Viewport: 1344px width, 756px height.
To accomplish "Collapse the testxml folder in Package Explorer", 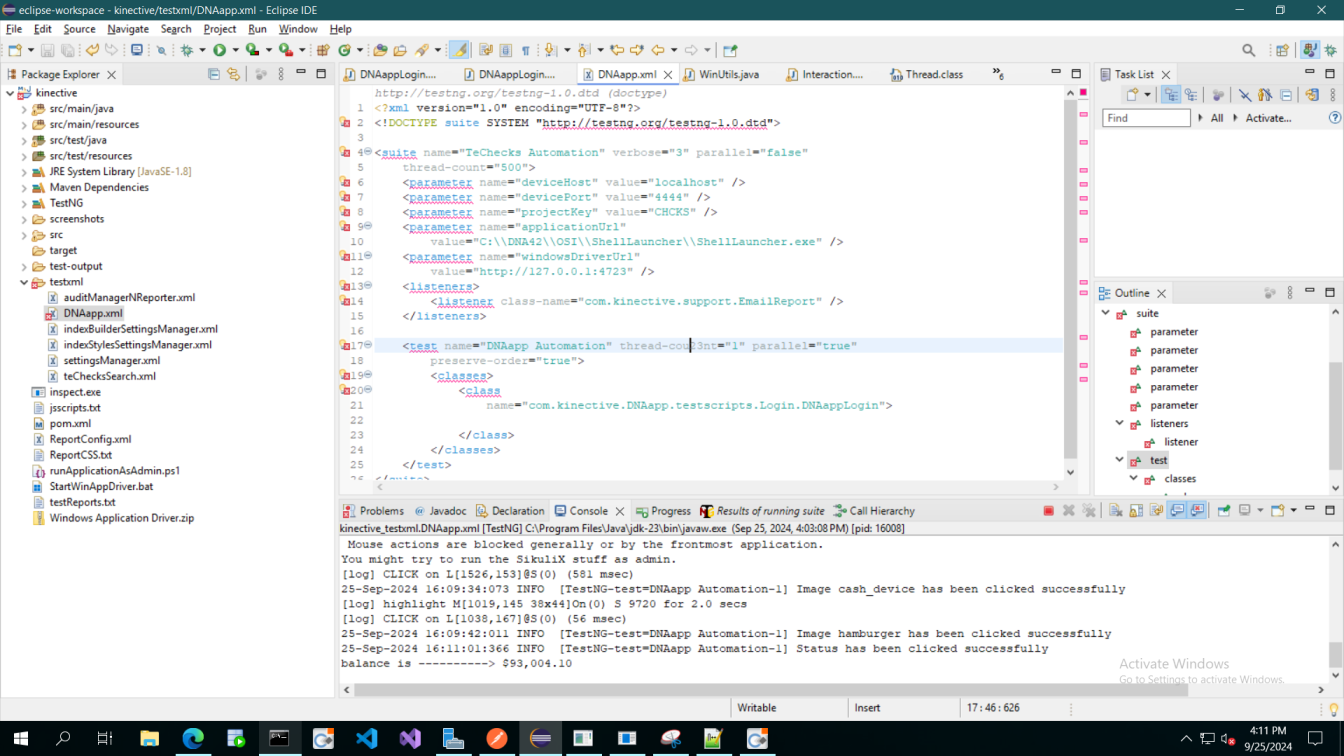I will [24, 283].
